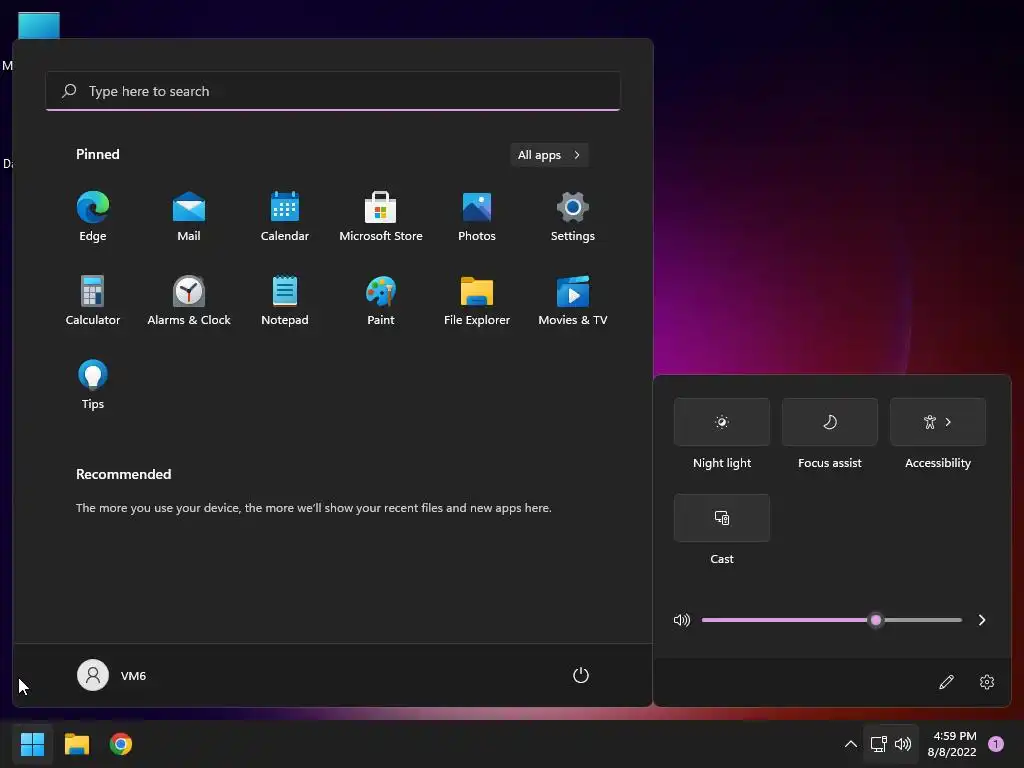Select the Pinned section heading
1024x768 pixels.
(x=98, y=154)
